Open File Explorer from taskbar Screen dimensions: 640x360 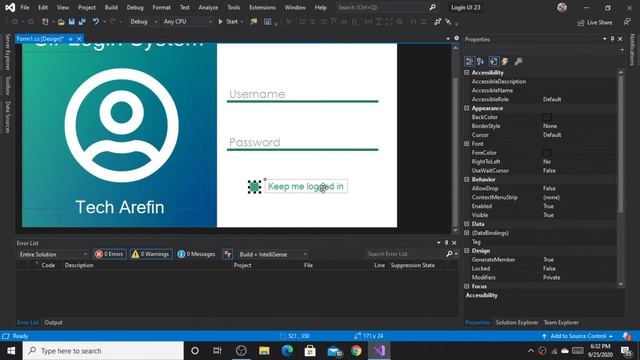click(x=264, y=351)
